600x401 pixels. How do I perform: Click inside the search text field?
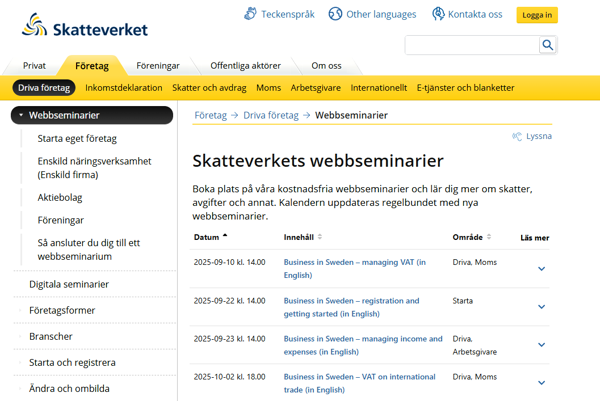[471, 45]
